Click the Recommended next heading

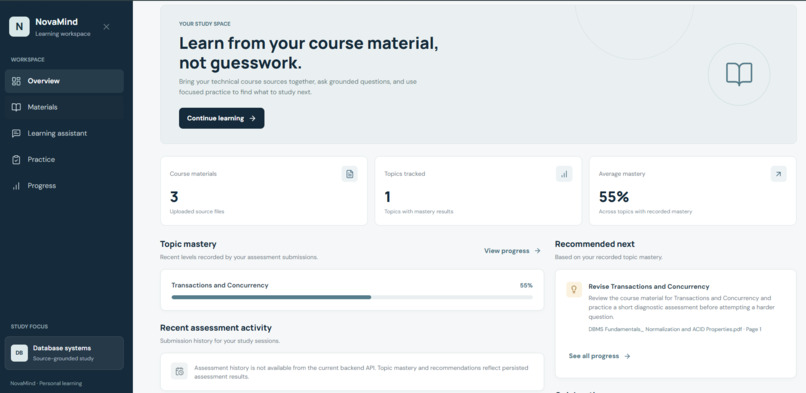pos(595,244)
